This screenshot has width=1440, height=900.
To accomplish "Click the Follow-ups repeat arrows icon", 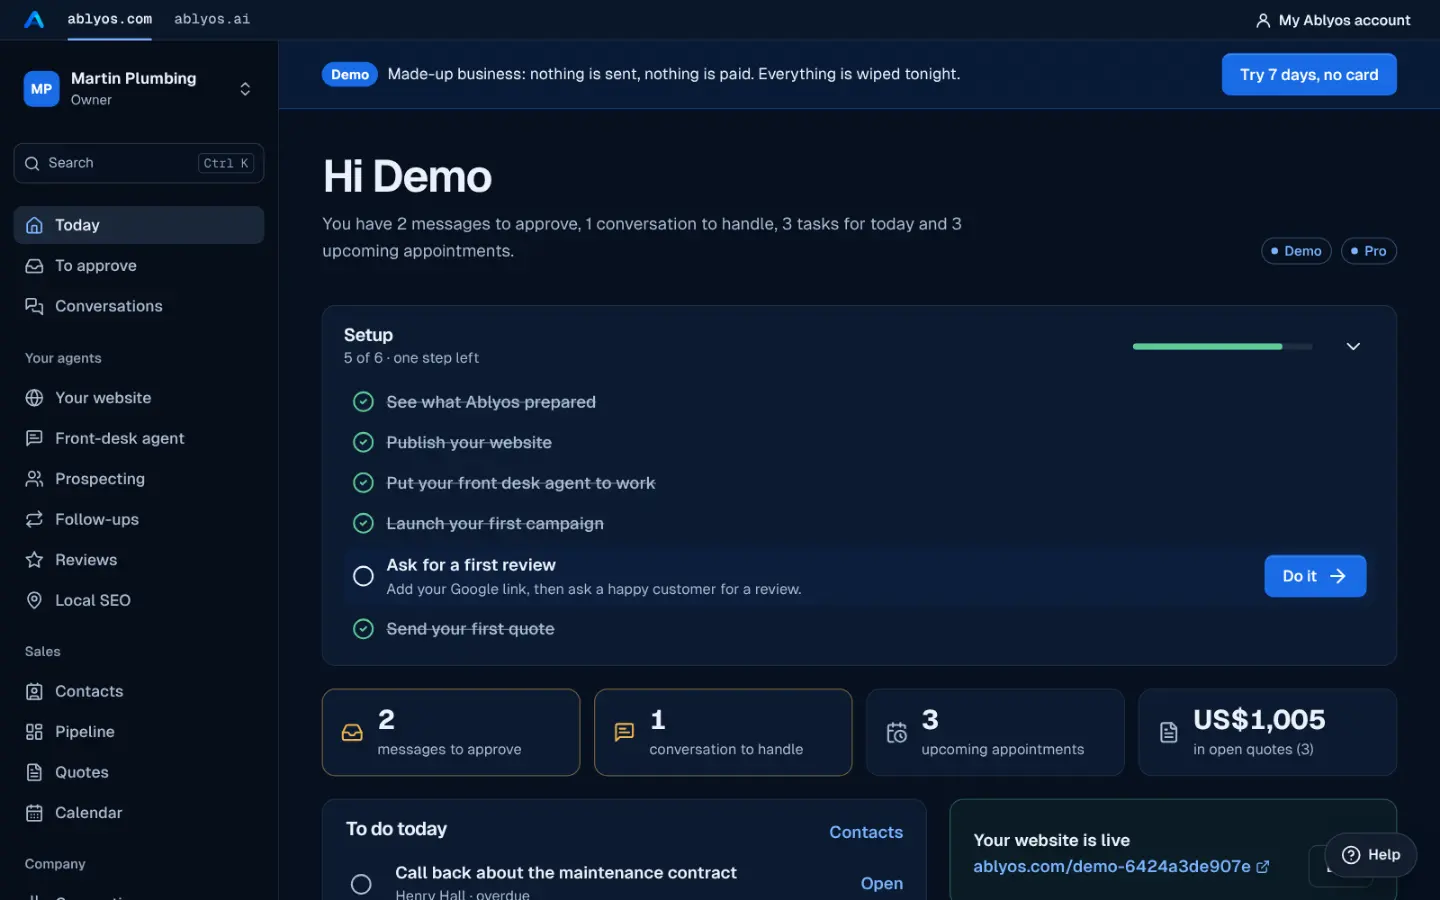I will [34, 519].
